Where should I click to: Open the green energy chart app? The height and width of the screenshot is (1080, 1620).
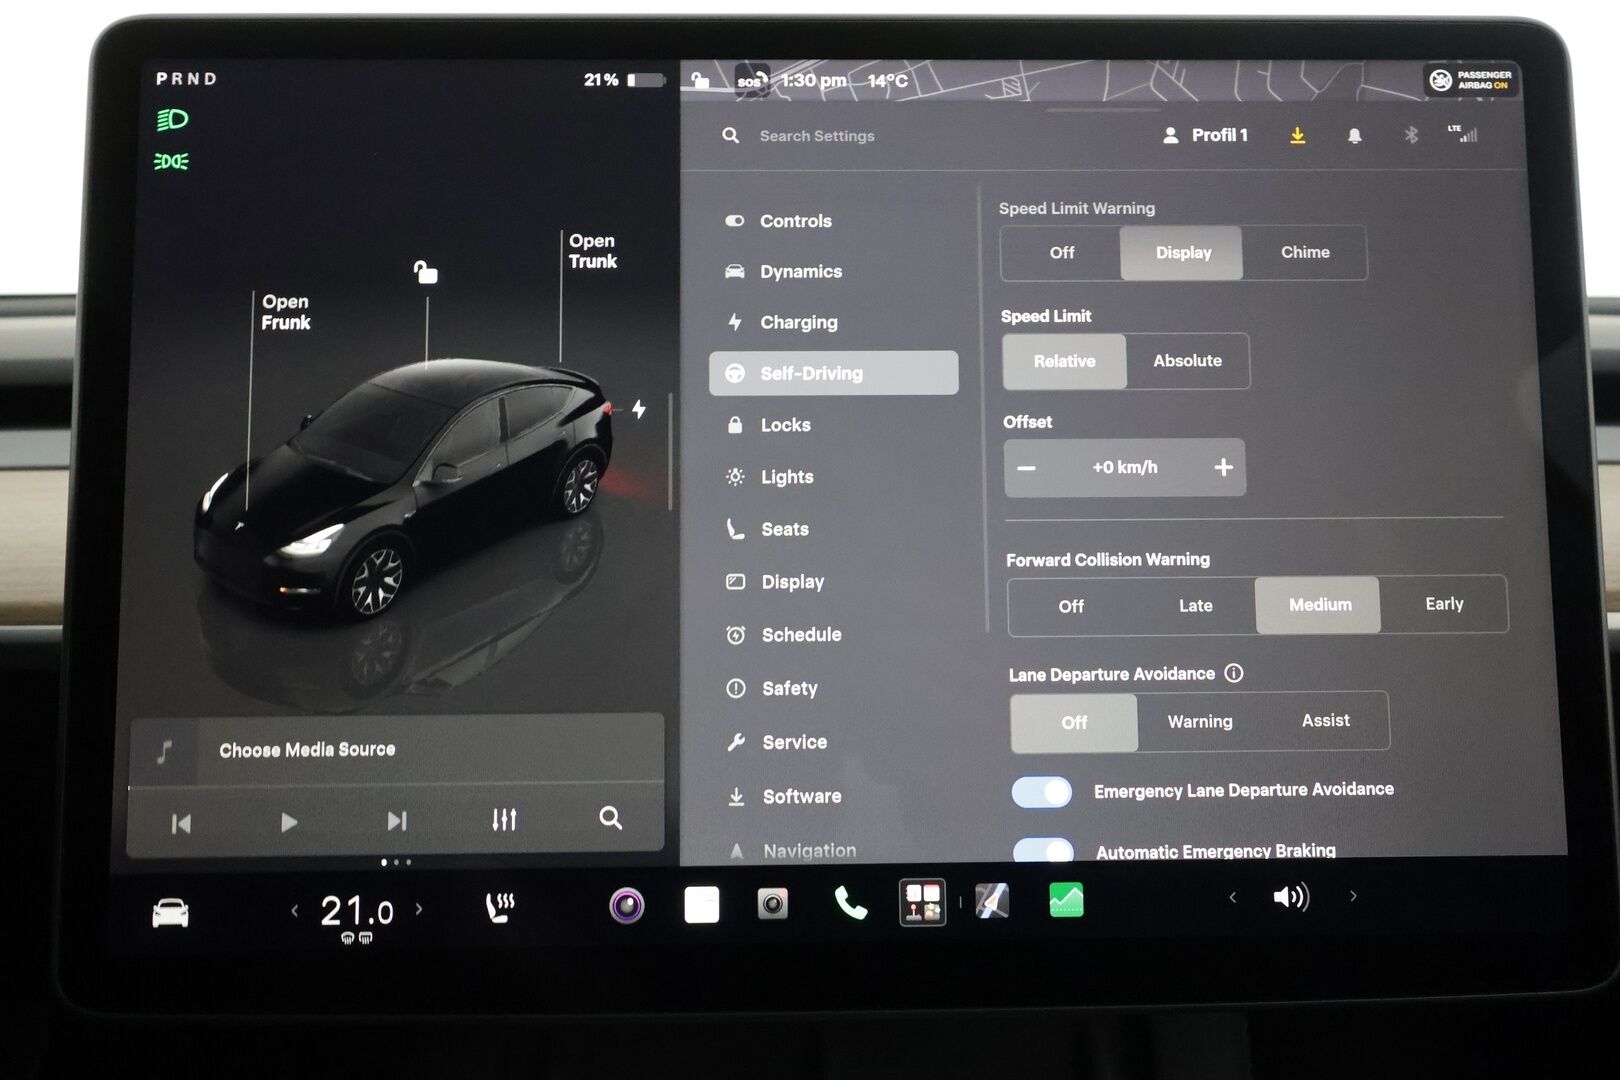(1066, 900)
